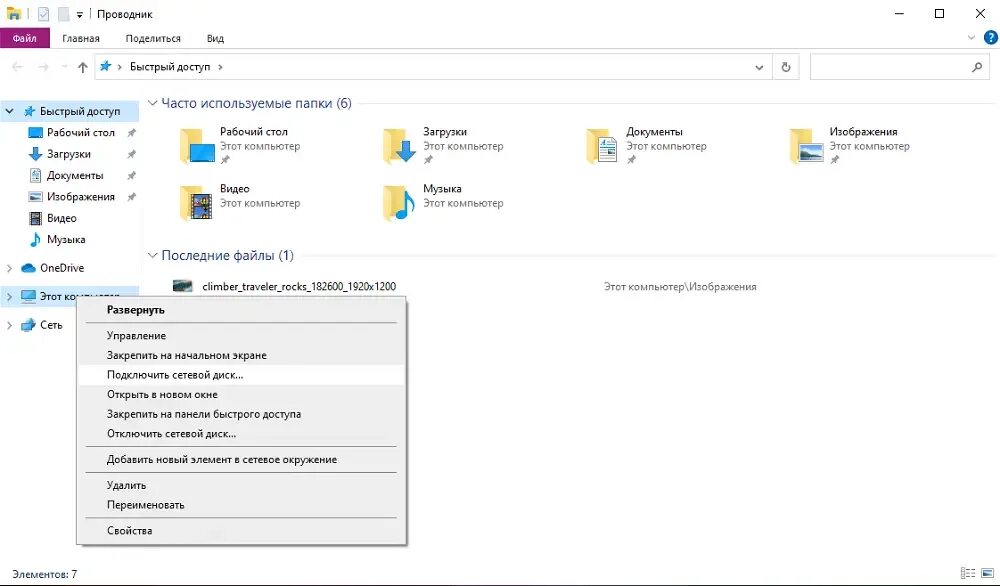Refresh the current view with the refresh icon
1000x586 pixels.
(787, 67)
